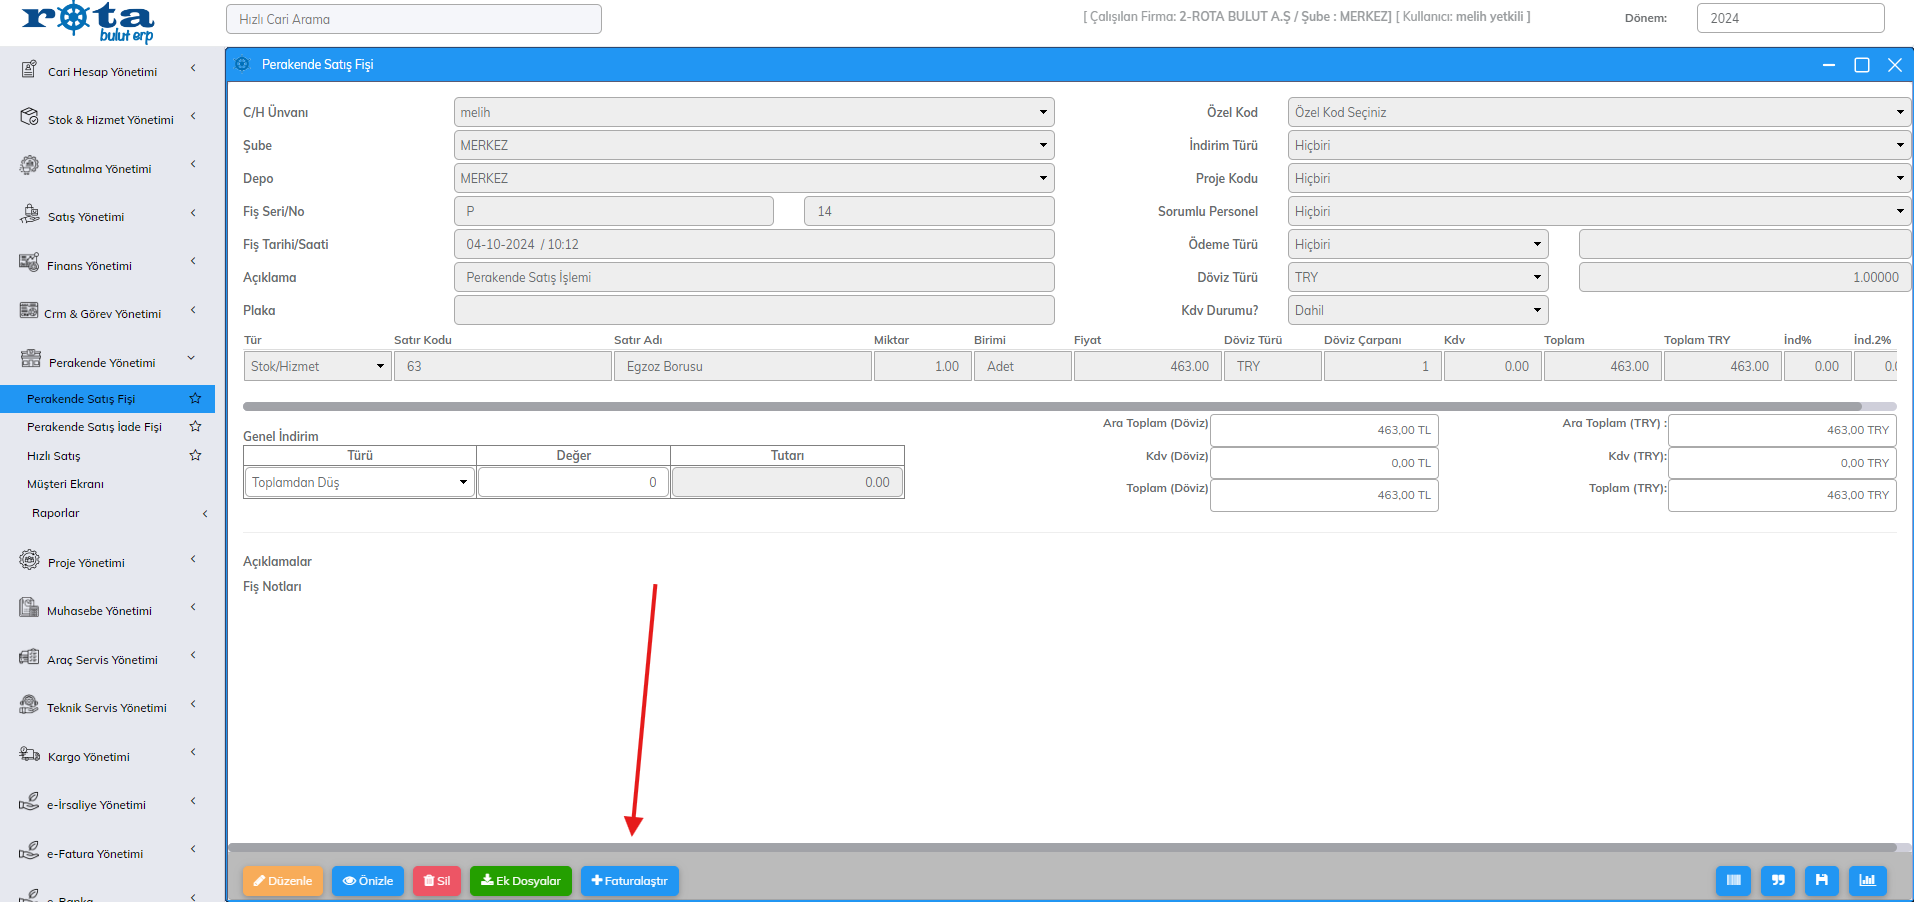Click the floppy disk save icon
1914x902 pixels.
pyautogui.click(x=1821, y=880)
